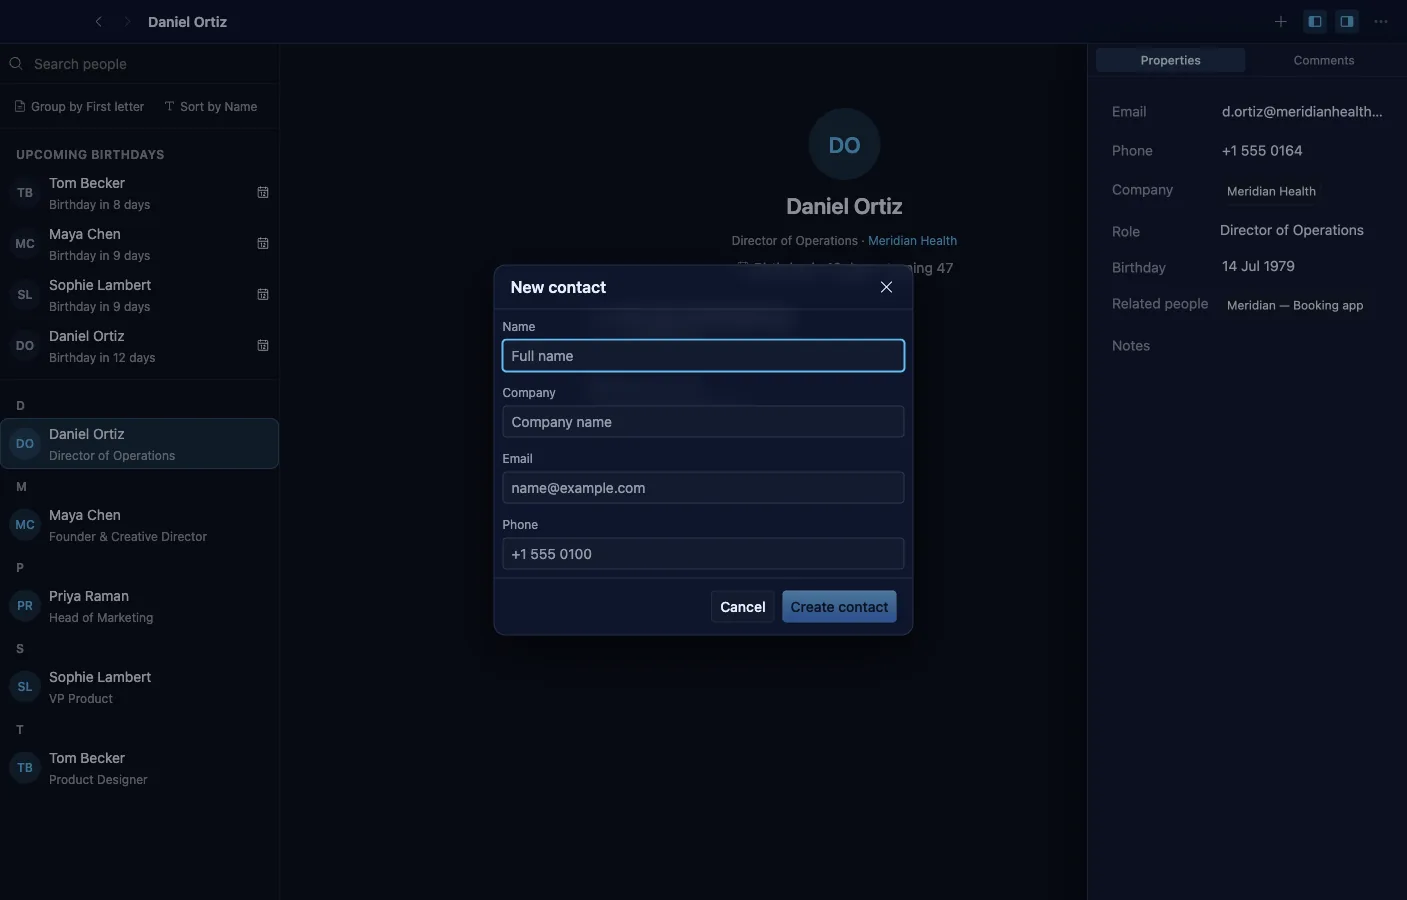Open the Meridian Health link in profile
The width and height of the screenshot is (1407, 900).
pos(912,241)
